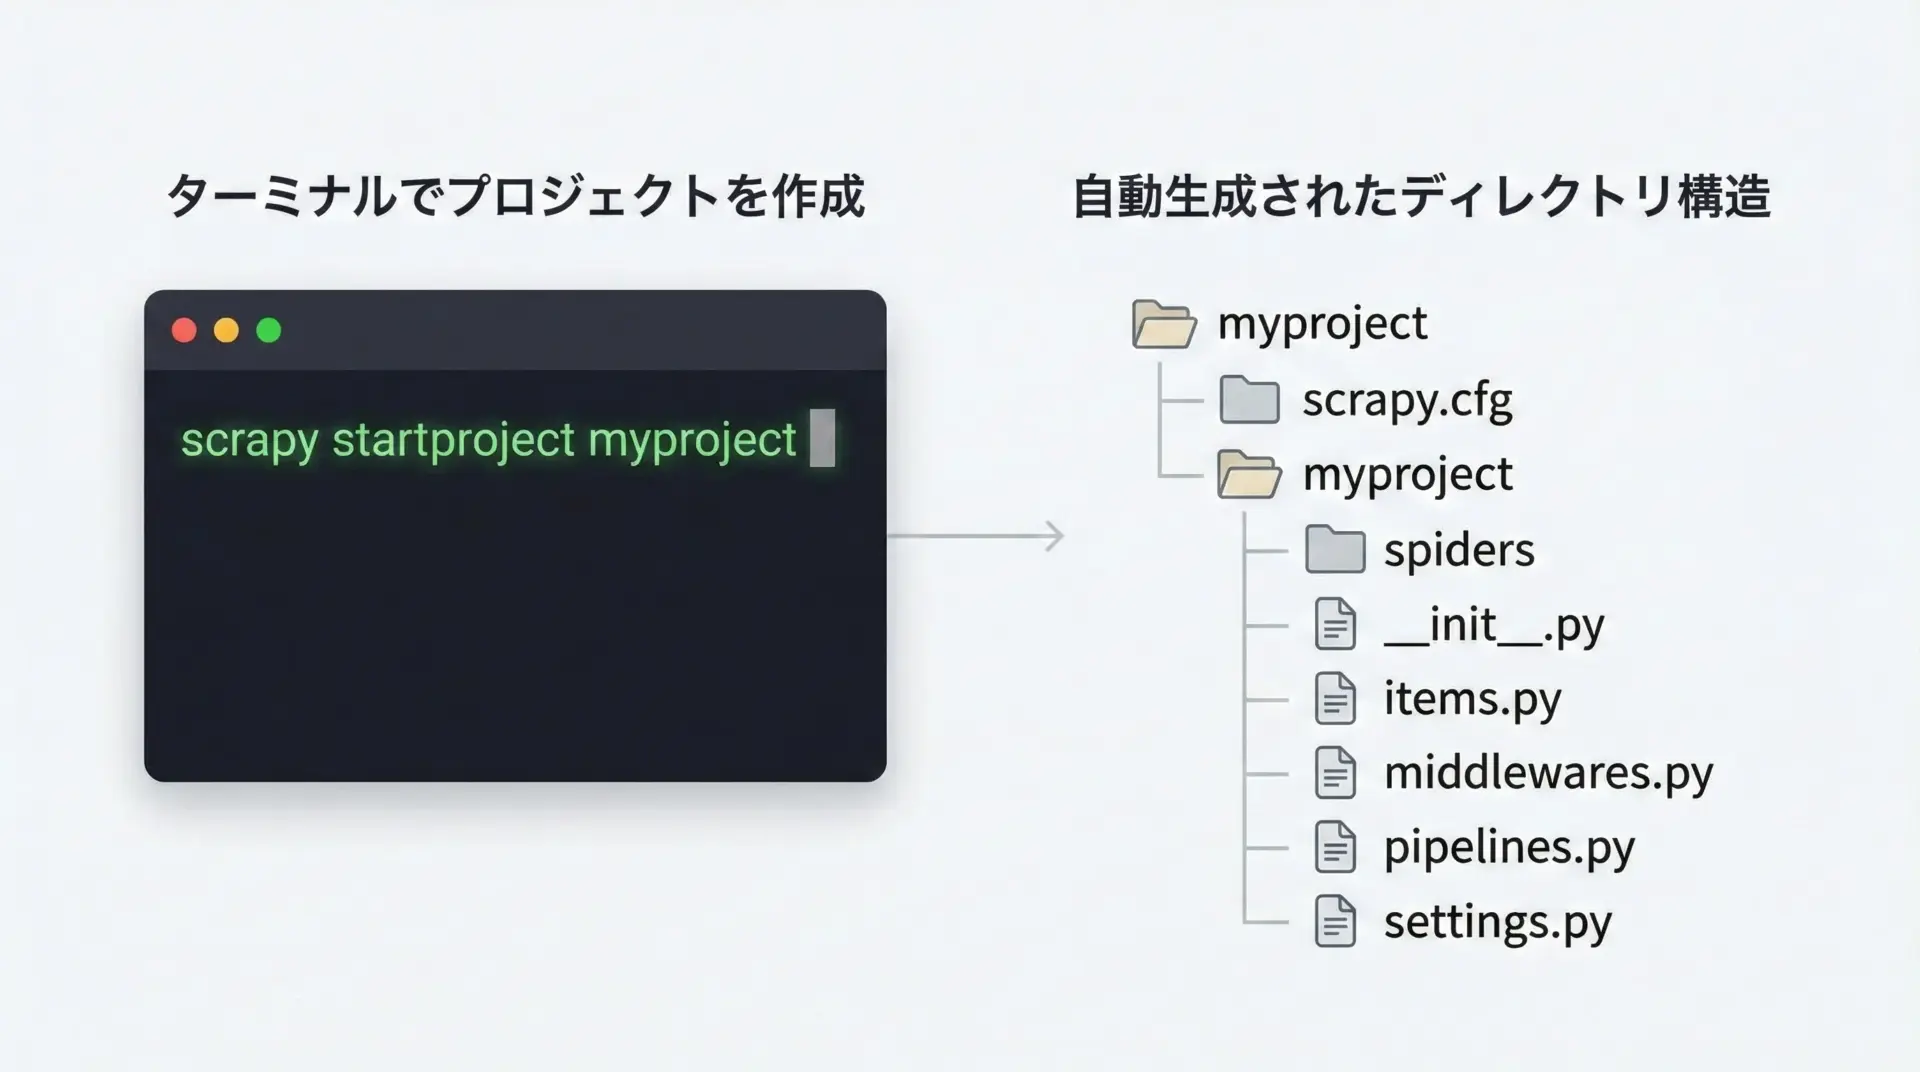The width and height of the screenshot is (1920, 1072).
Task: Select the settings.py file name
Action: 1497,922
